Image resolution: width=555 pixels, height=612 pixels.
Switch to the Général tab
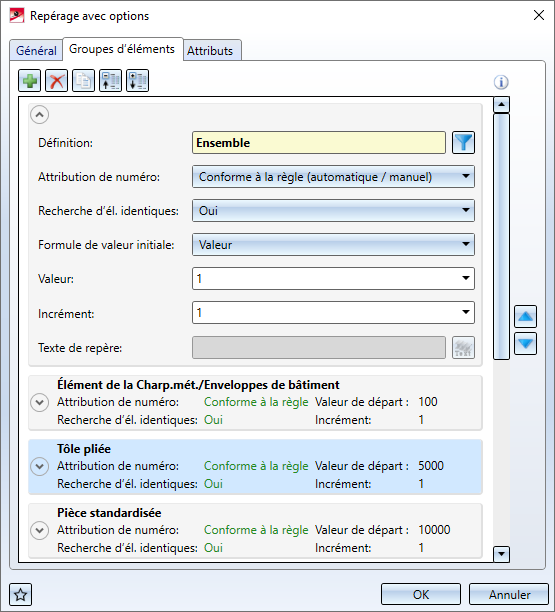tap(36, 51)
